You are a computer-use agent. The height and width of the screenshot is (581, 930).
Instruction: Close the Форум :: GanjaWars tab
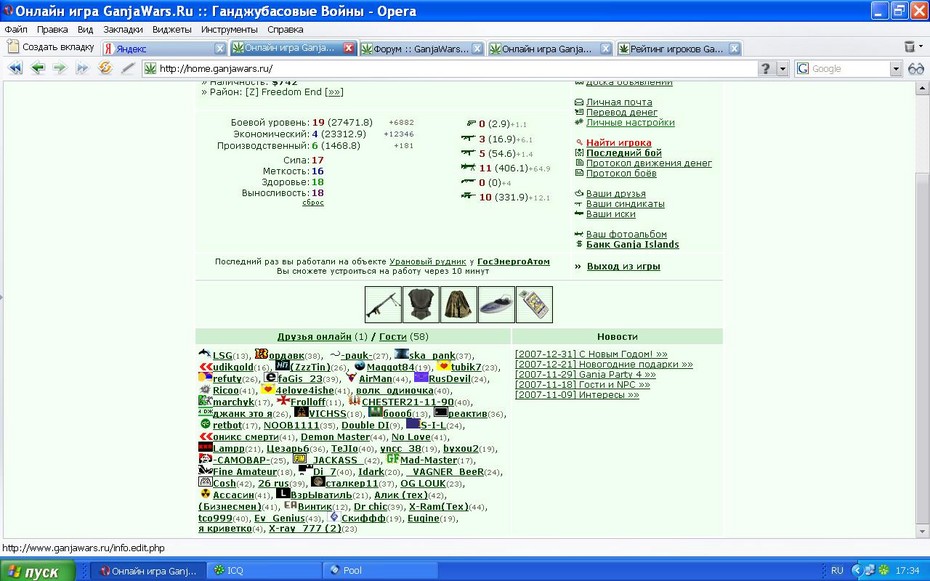(x=477, y=49)
